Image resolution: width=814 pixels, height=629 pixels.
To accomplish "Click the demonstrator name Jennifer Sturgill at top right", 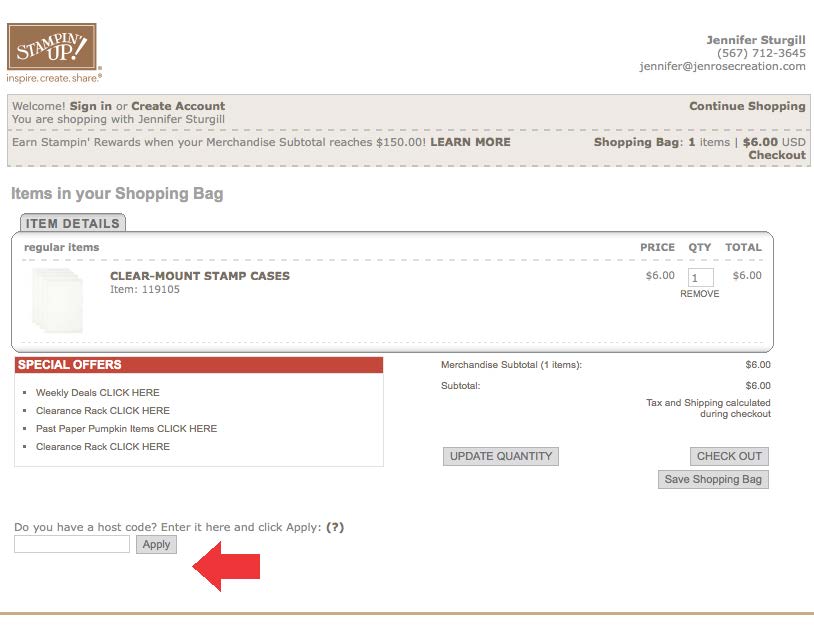I will click(756, 40).
